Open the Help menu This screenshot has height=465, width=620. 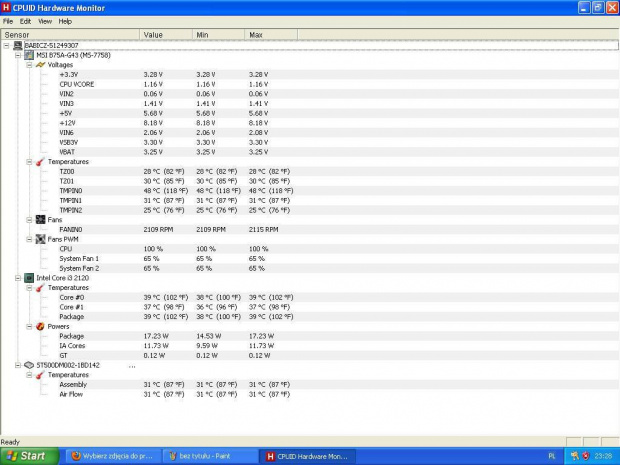[65, 21]
